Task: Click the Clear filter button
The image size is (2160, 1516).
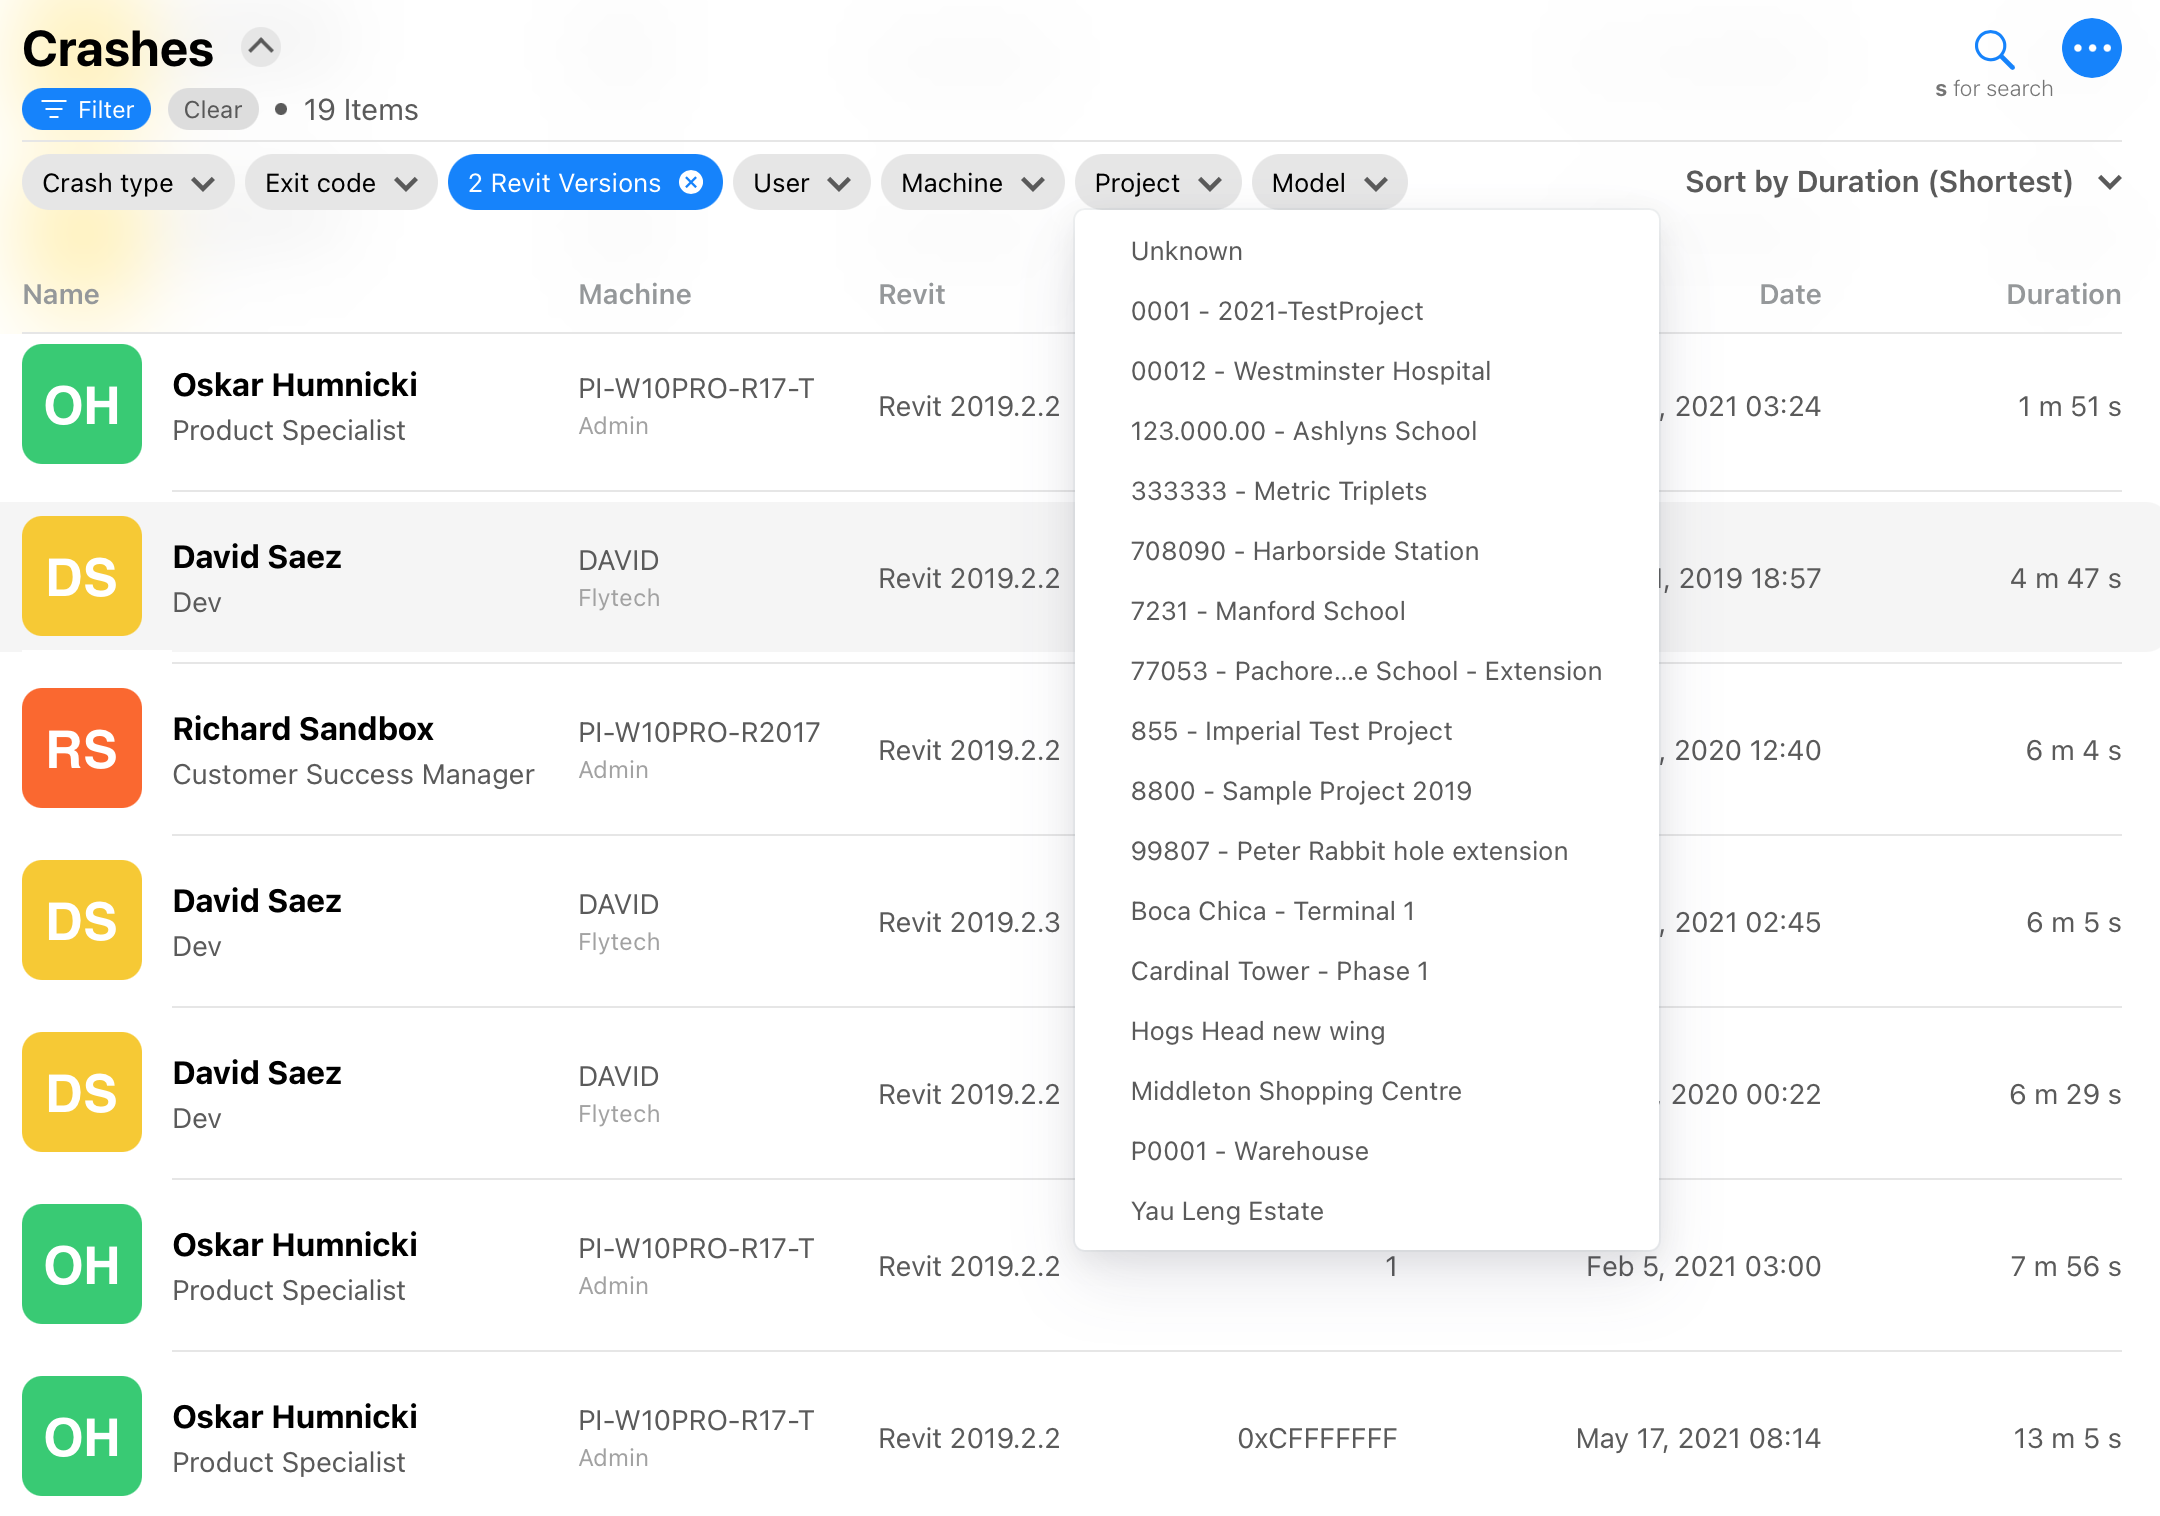Action: click(212, 108)
